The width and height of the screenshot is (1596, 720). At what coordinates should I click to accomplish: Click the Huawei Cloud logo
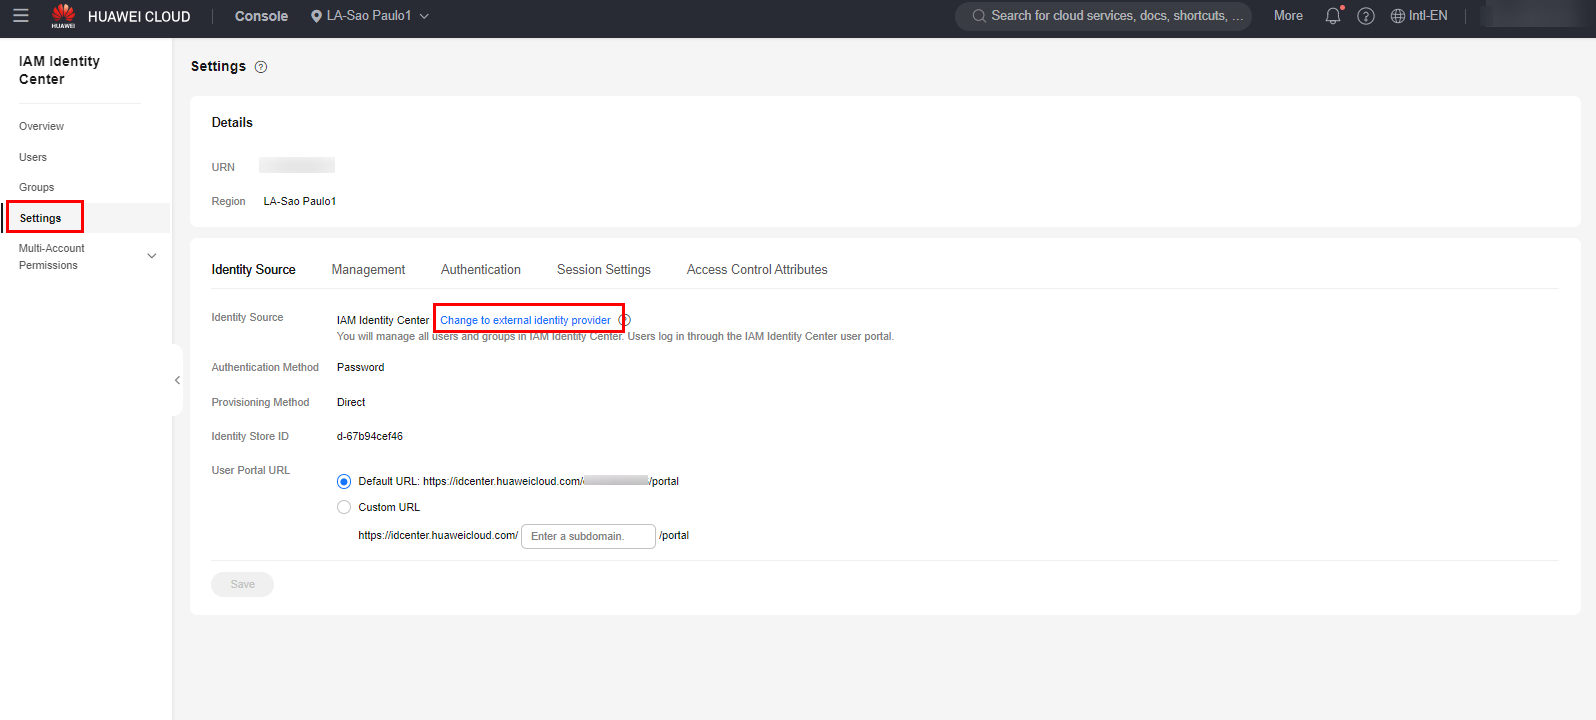pyautogui.click(x=63, y=16)
